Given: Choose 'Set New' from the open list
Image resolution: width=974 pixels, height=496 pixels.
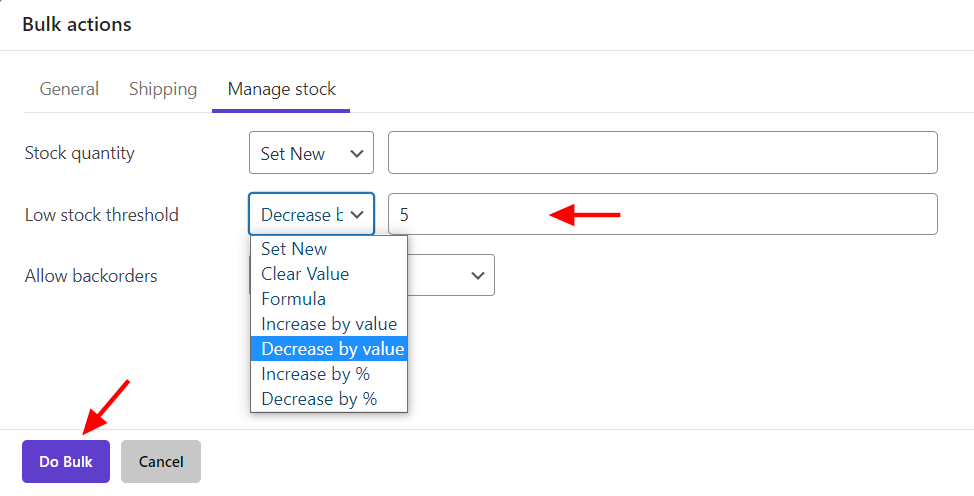Looking at the screenshot, I should tap(294, 249).
